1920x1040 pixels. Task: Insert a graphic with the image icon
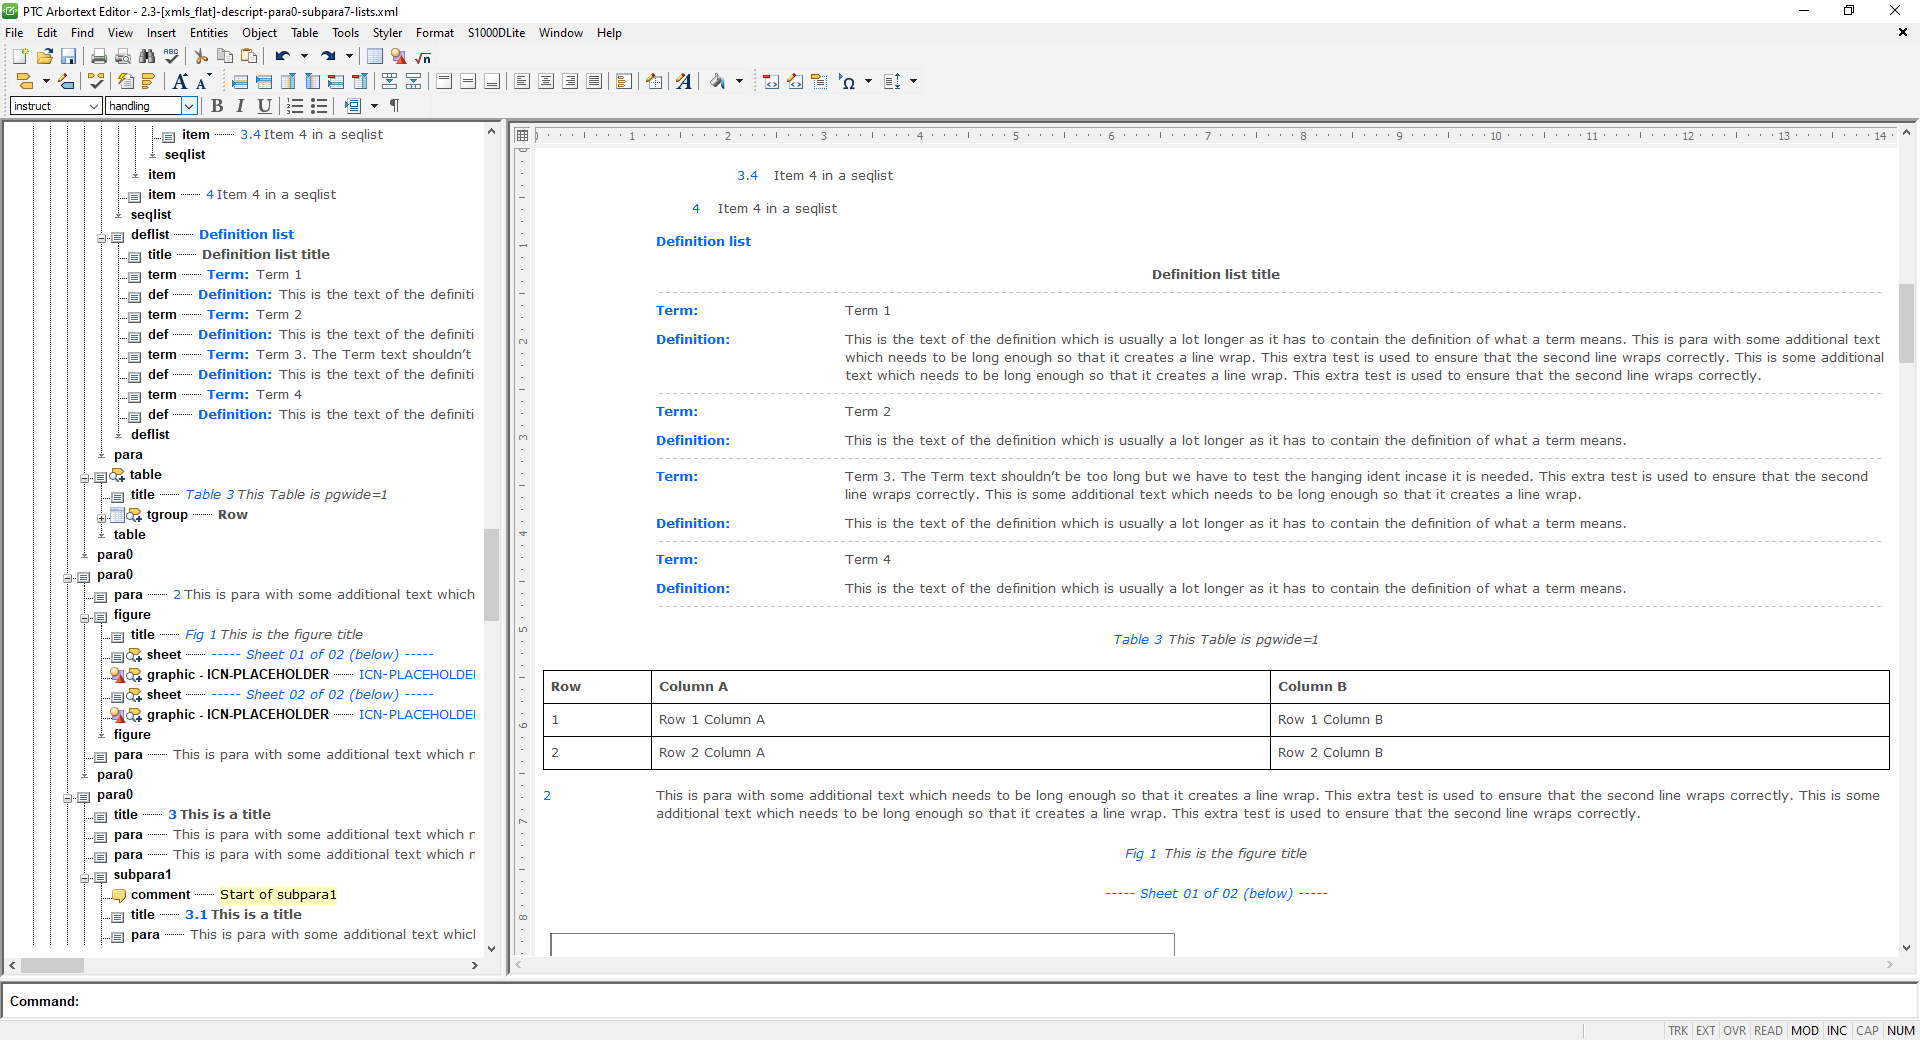[x=398, y=57]
